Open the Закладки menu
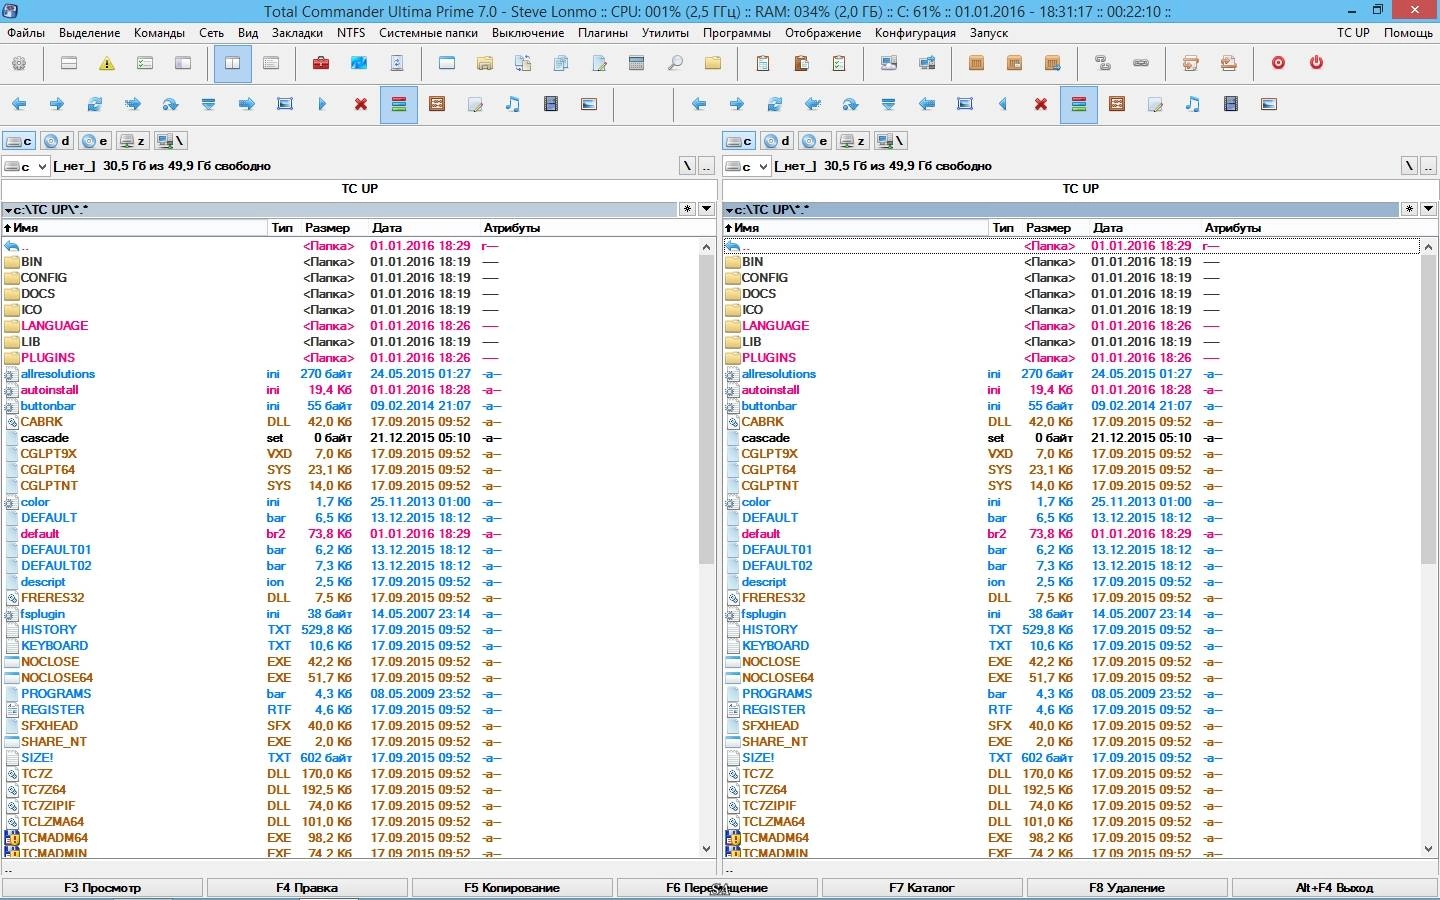Image resolution: width=1440 pixels, height=900 pixels. [x=297, y=33]
